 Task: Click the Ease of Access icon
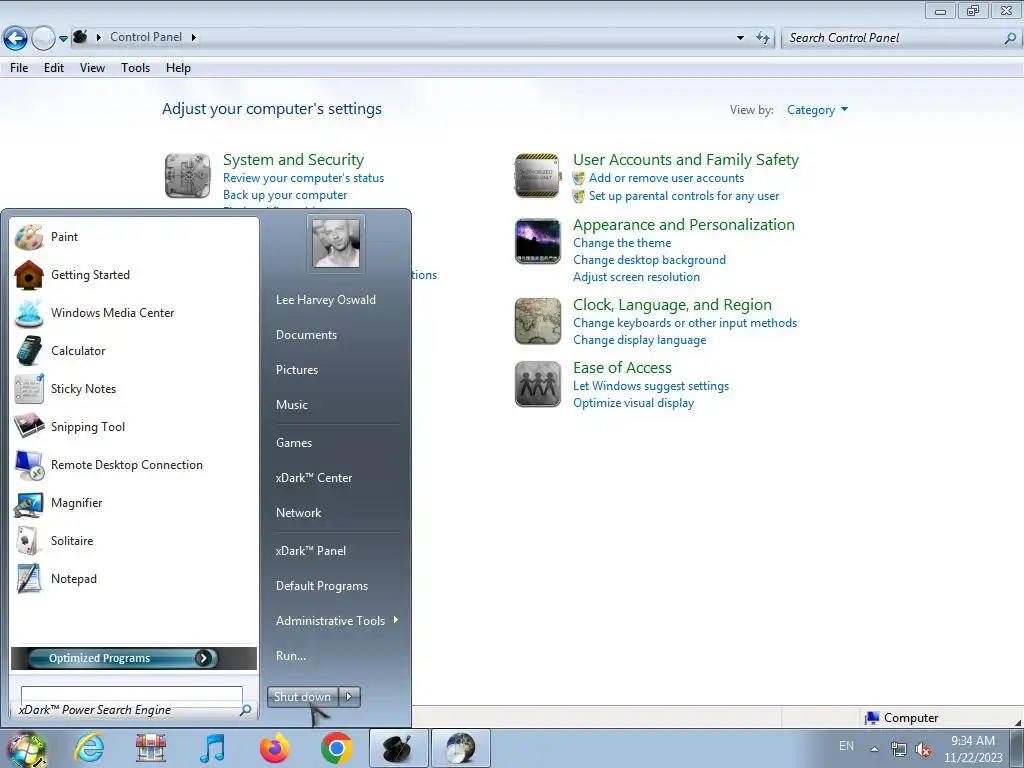click(x=537, y=384)
